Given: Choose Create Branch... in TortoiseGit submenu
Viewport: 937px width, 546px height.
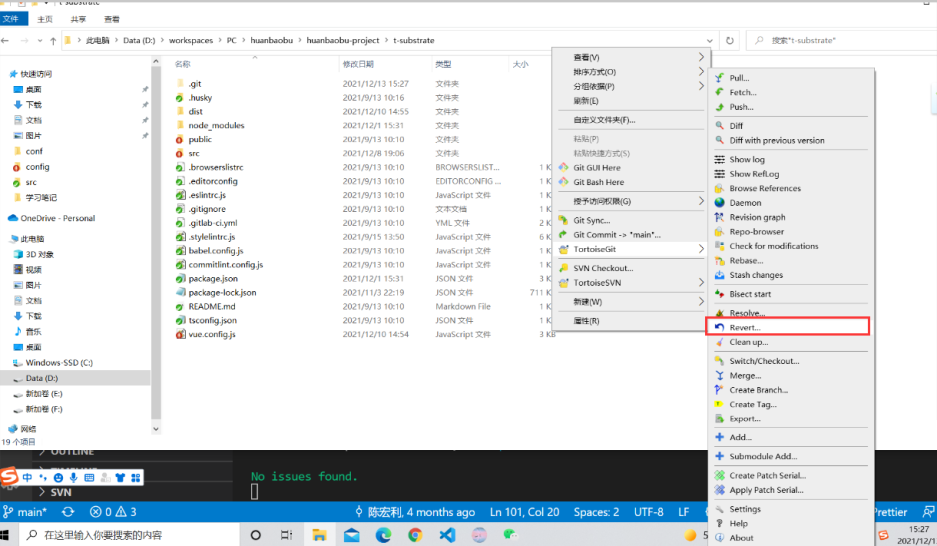Looking at the screenshot, I should 758,390.
